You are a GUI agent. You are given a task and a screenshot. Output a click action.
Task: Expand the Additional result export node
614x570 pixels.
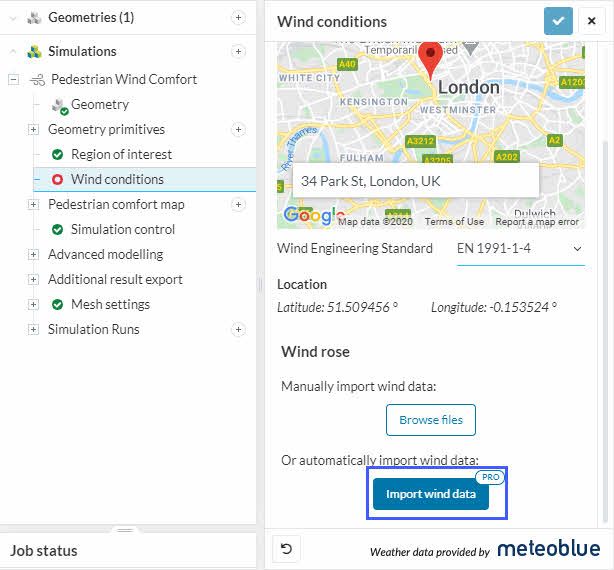tap(33, 279)
